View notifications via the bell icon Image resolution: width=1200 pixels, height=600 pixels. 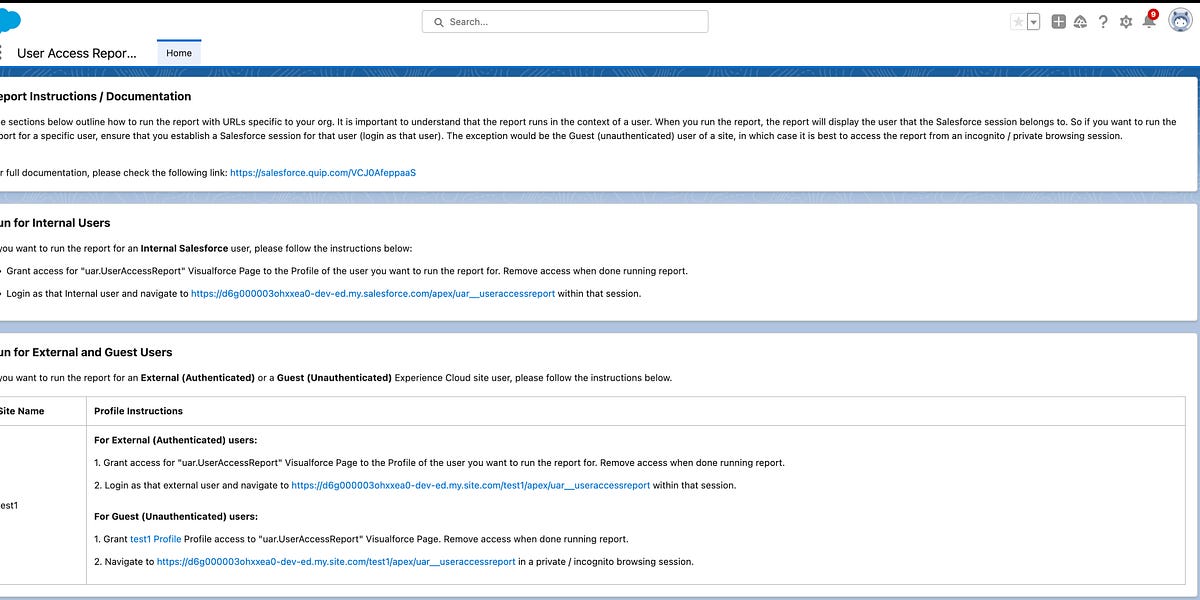point(1149,21)
